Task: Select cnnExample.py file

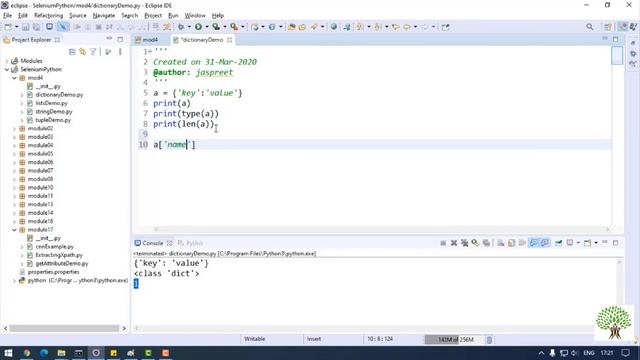Action: coord(54,247)
